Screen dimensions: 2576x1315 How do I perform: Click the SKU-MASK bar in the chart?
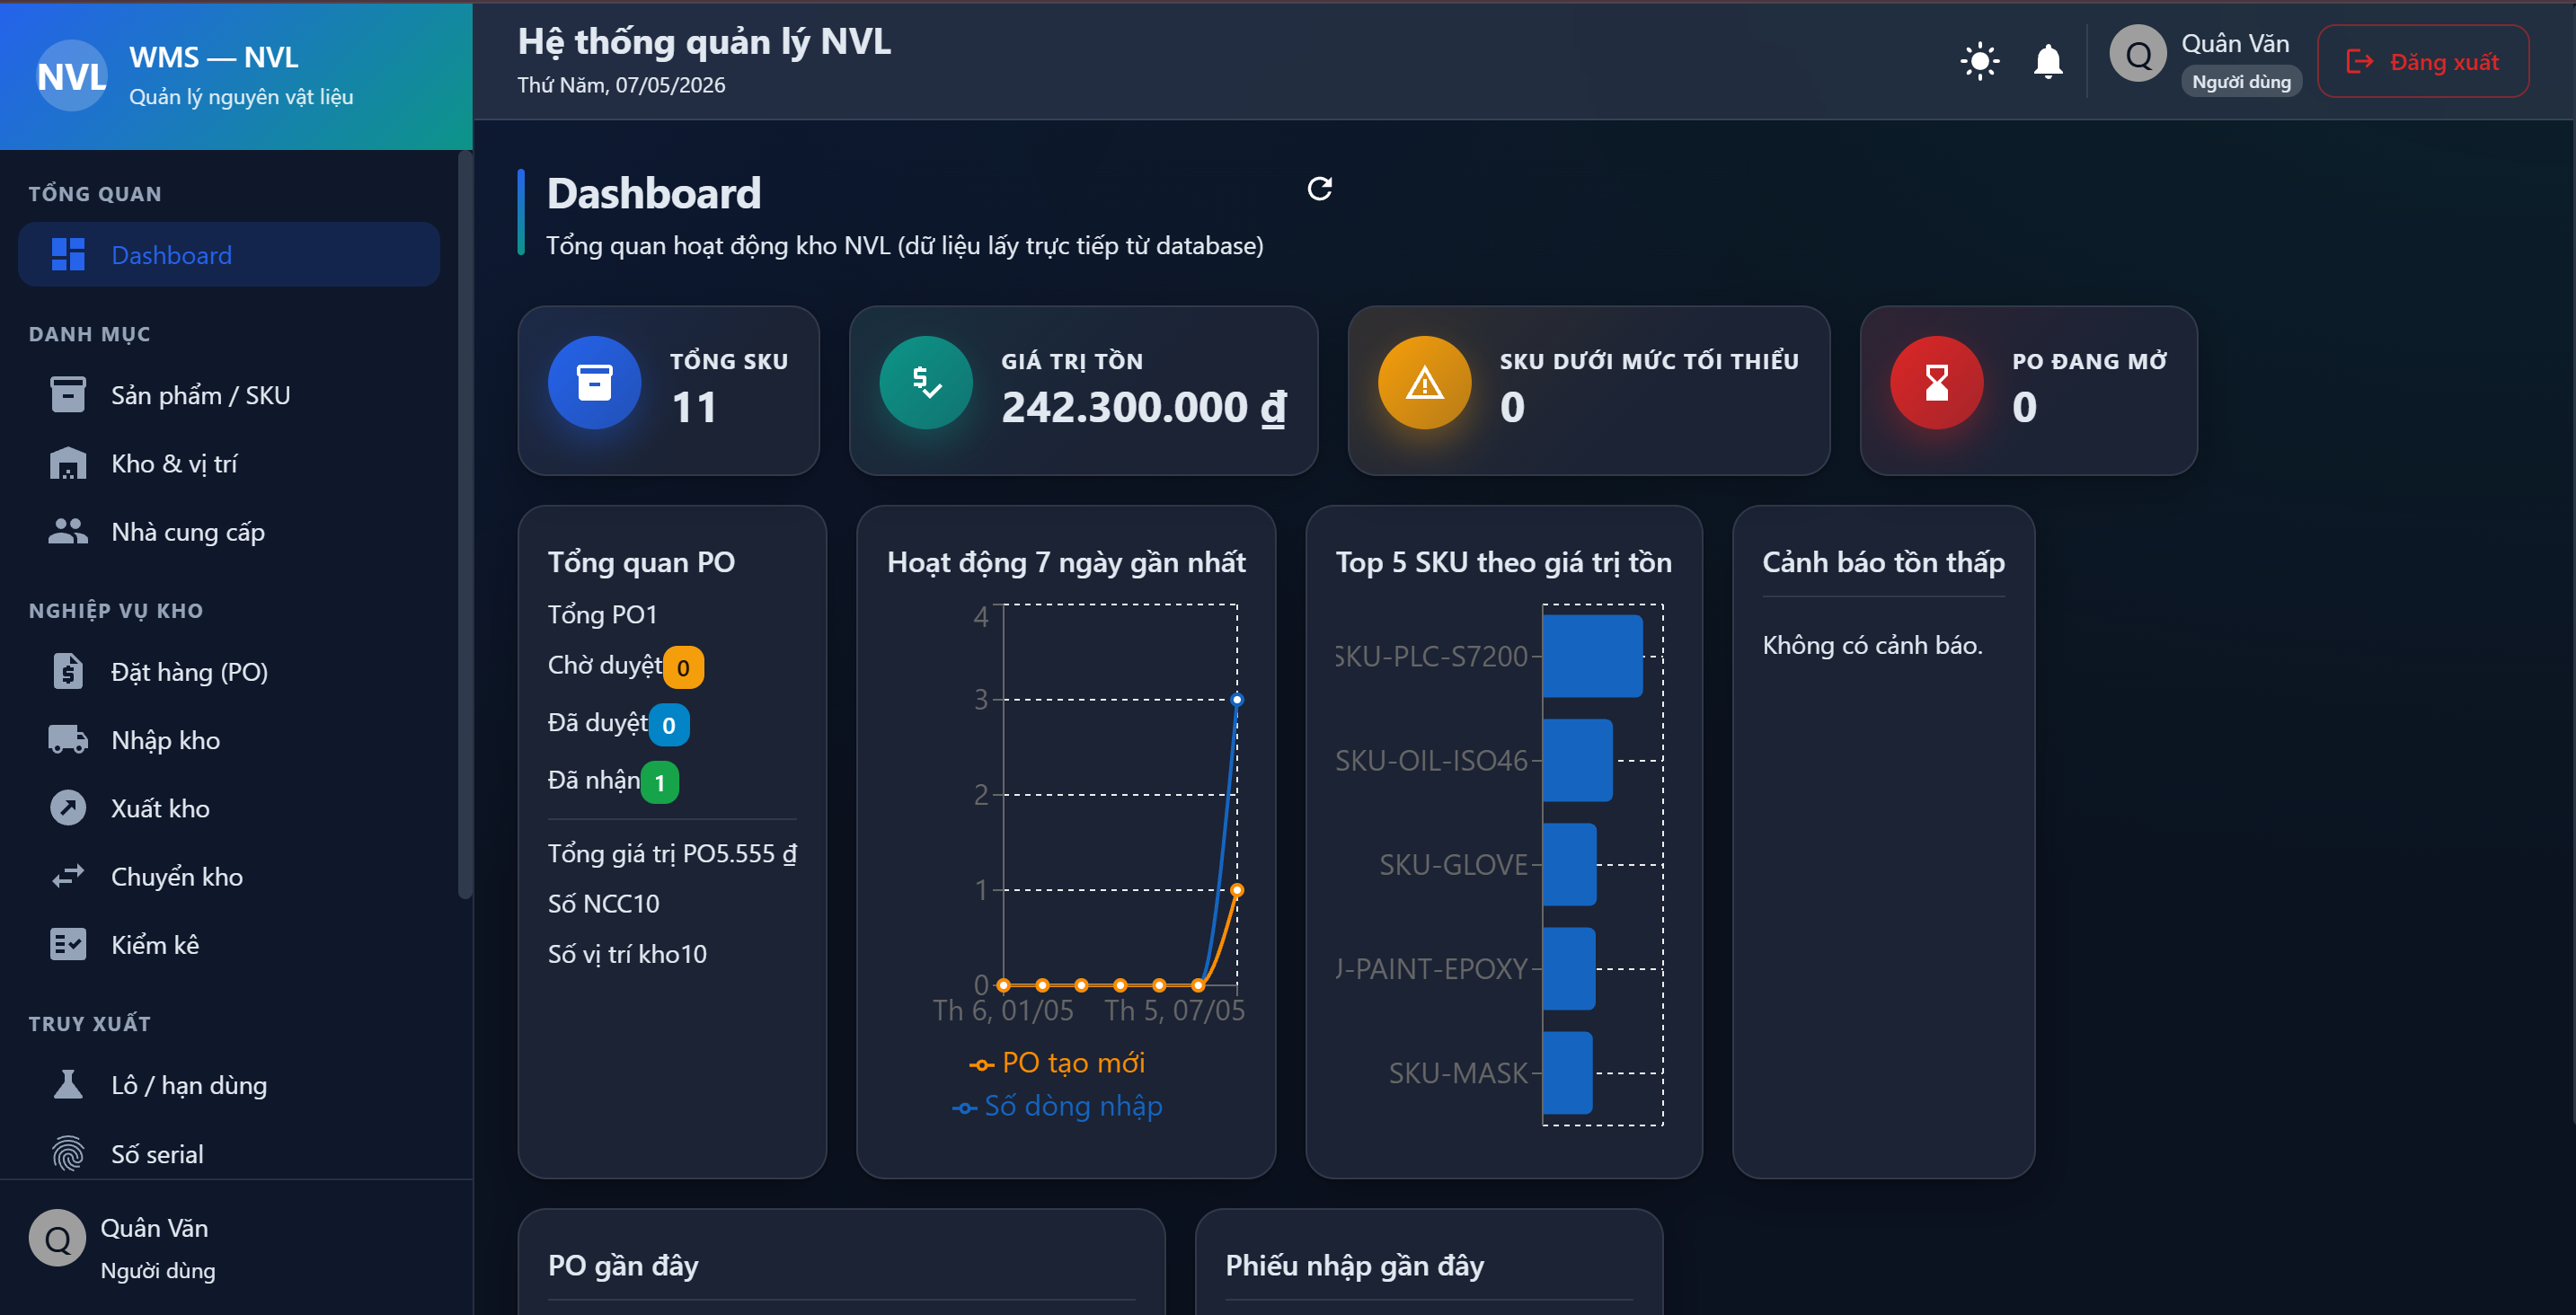pyautogui.click(x=1567, y=1072)
